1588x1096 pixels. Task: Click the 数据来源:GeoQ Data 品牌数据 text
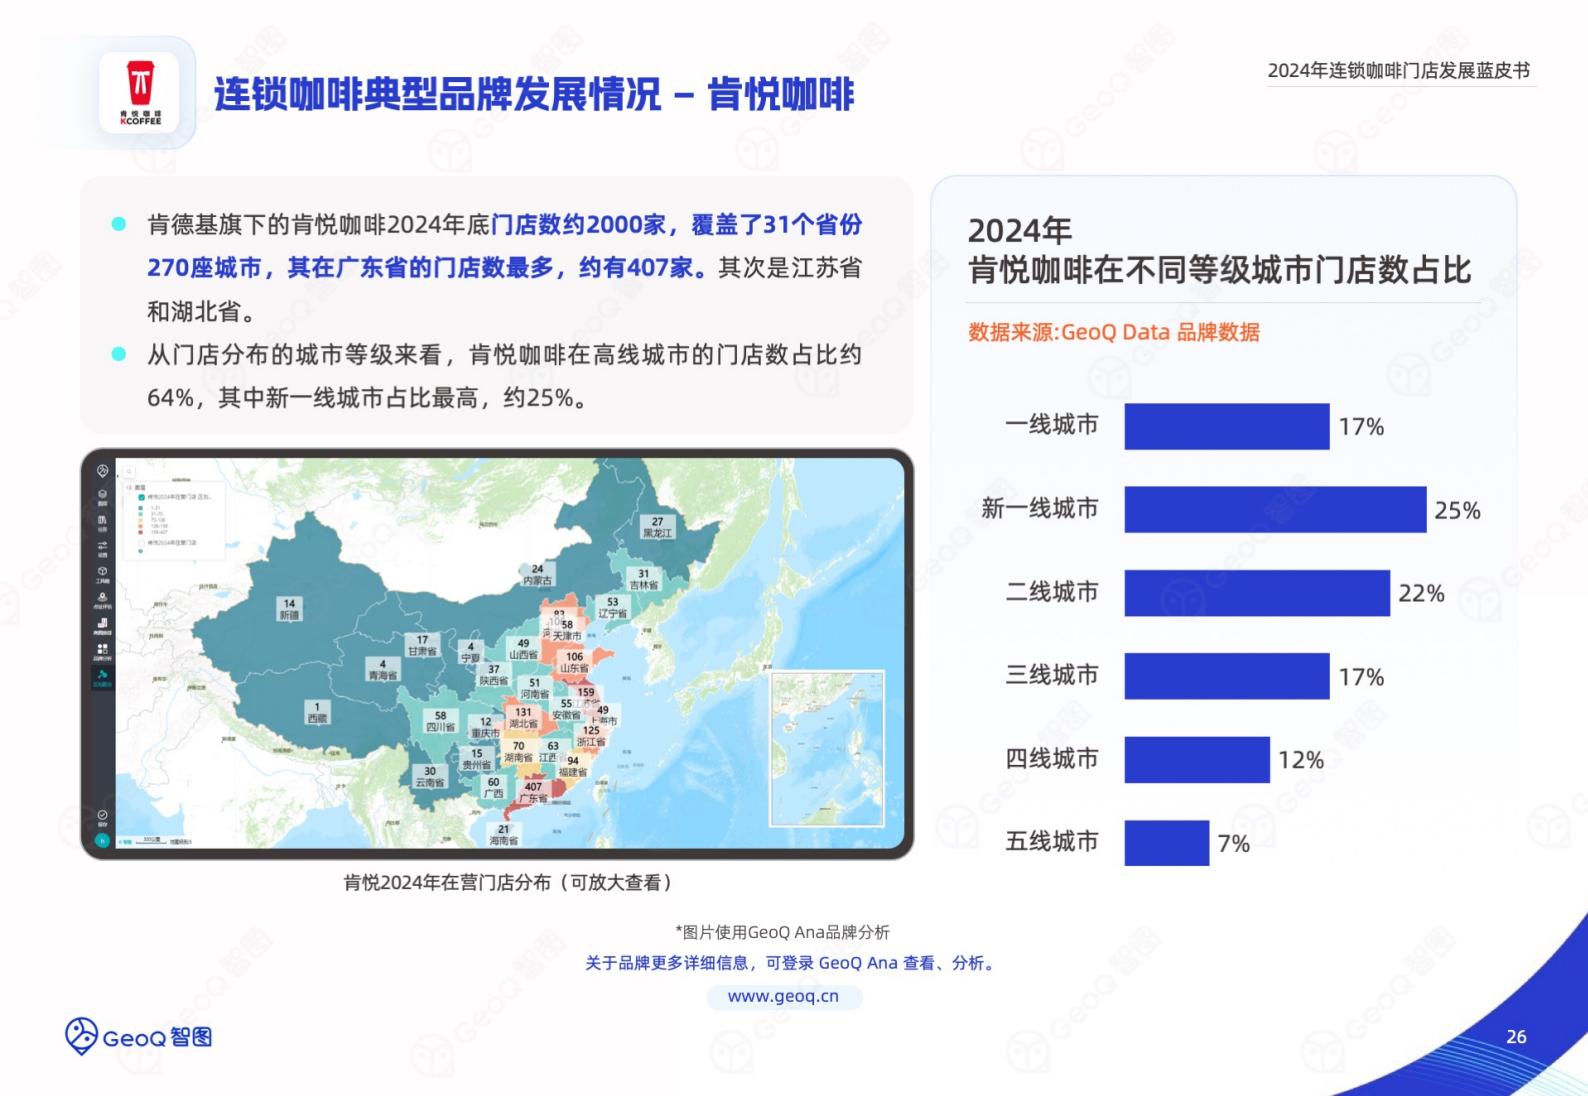click(x=1114, y=332)
